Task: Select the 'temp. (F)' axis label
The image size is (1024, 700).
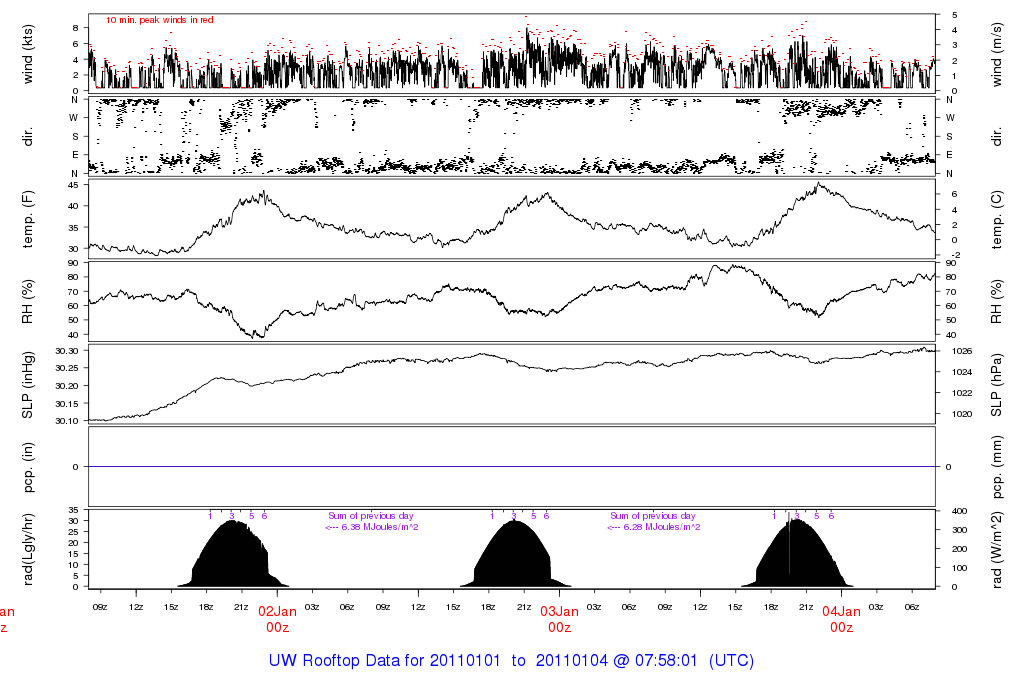Action: pos(28,218)
